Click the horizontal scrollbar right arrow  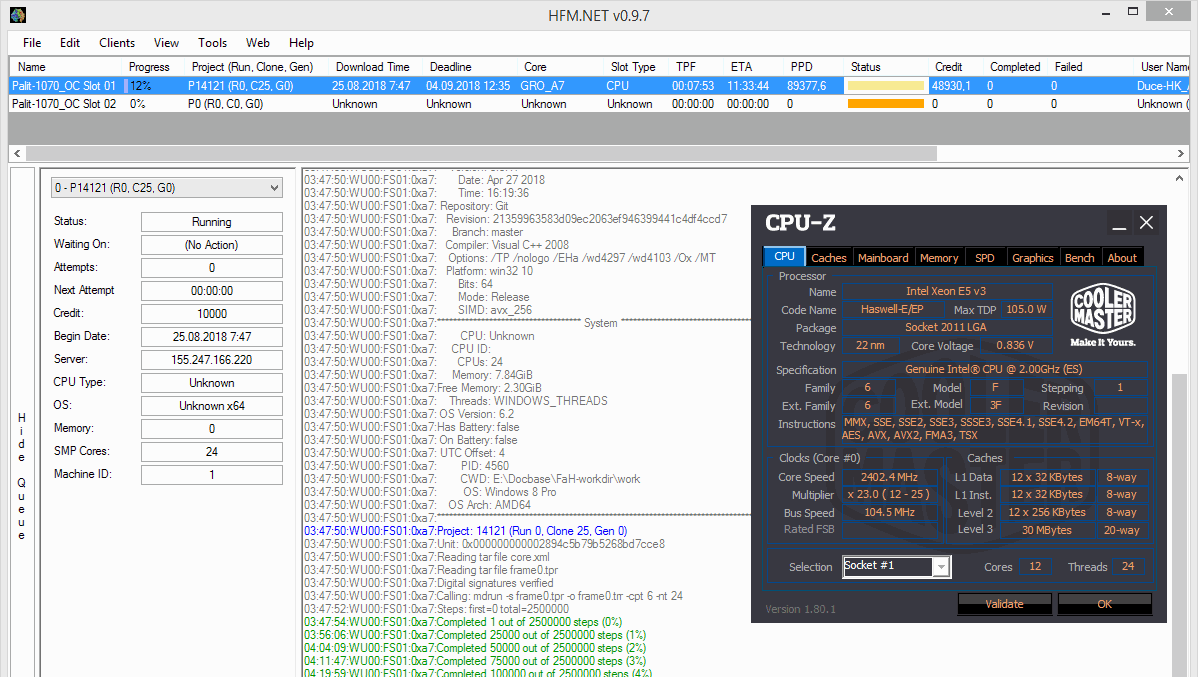(x=1180, y=154)
